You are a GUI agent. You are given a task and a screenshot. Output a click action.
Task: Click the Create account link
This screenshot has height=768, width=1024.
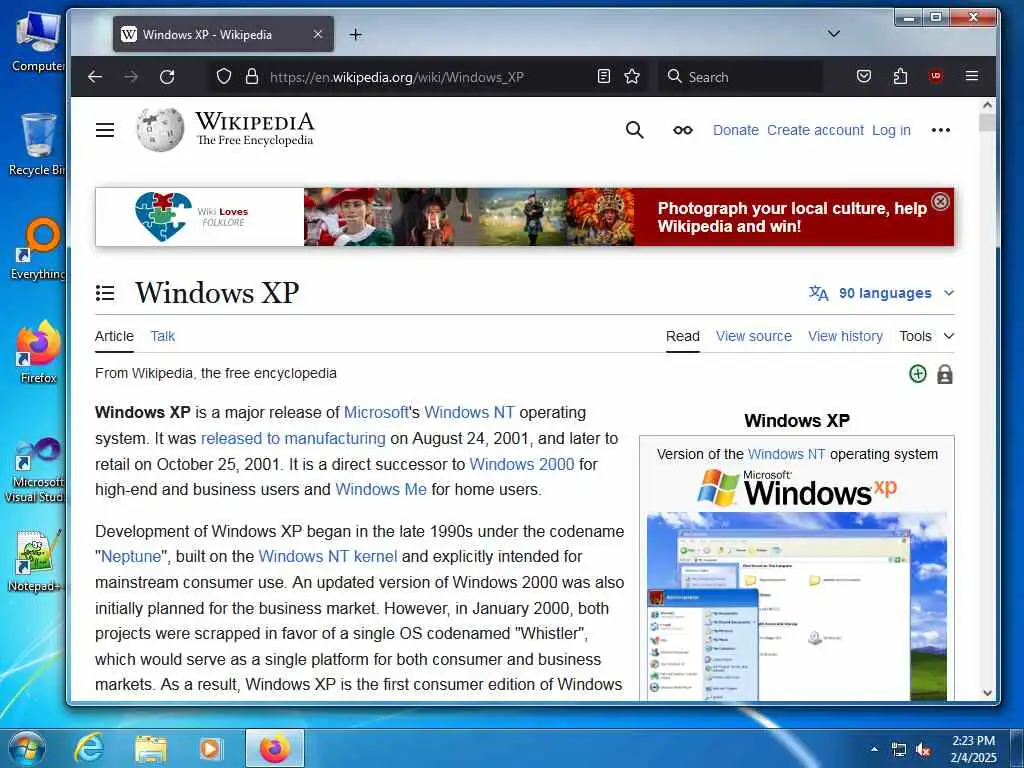point(815,130)
